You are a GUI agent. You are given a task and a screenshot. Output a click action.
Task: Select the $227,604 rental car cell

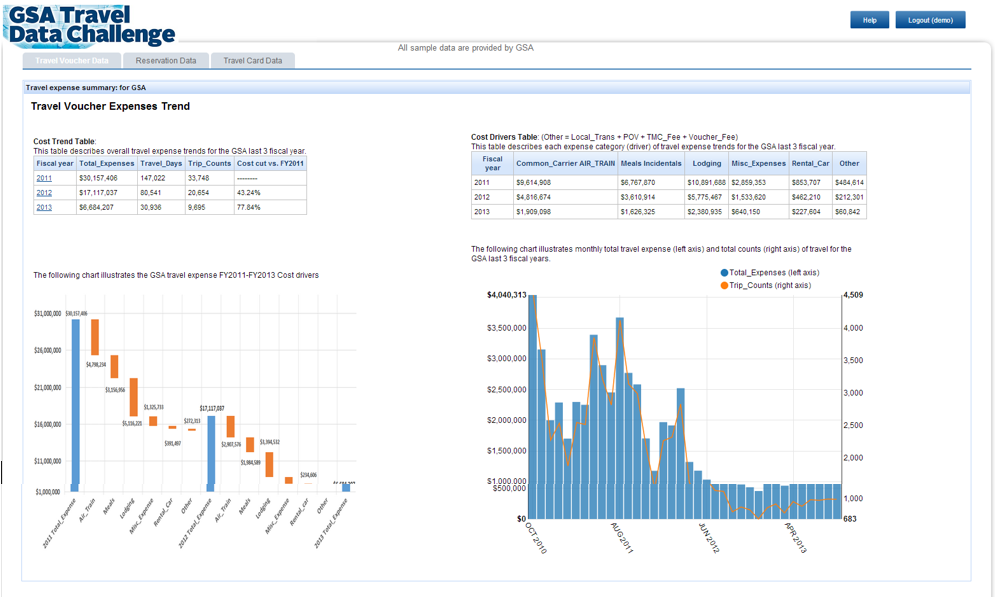810,212
